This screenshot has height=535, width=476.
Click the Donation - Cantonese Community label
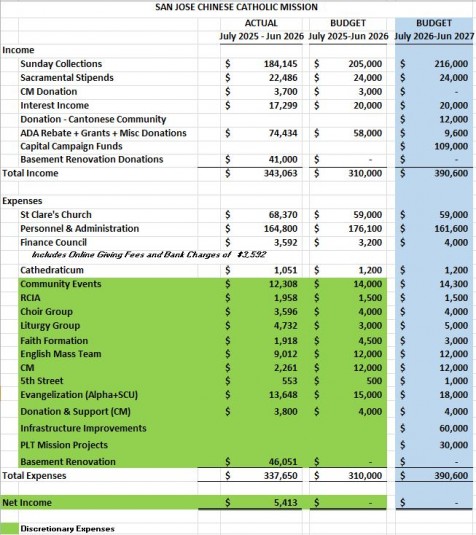point(93,119)
